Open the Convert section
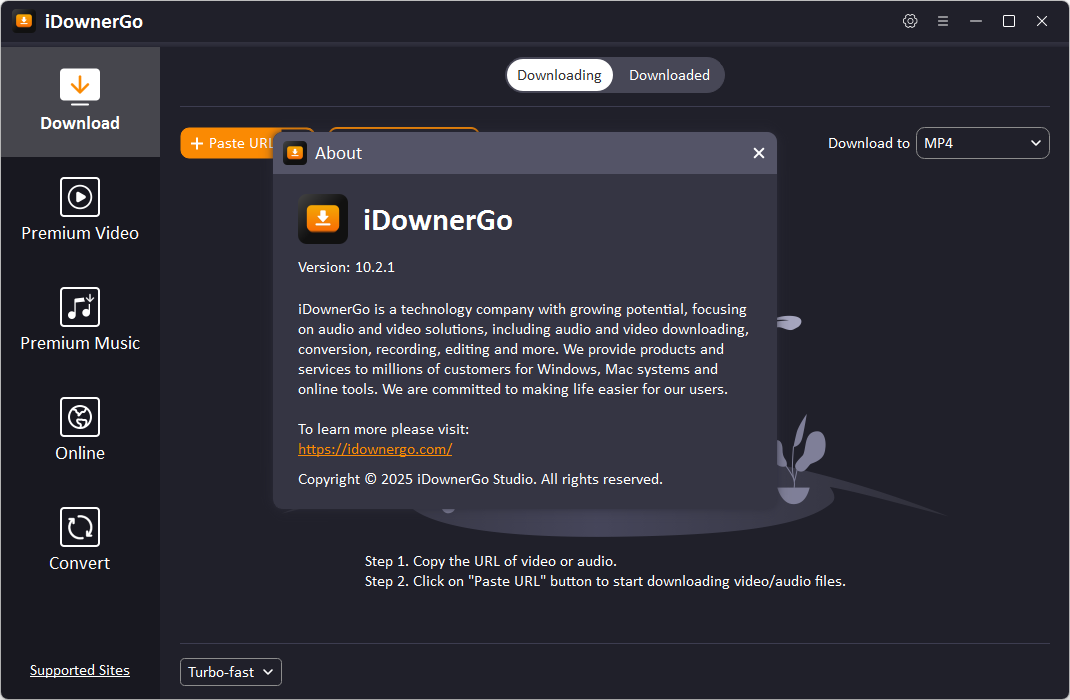 point(80,539)
